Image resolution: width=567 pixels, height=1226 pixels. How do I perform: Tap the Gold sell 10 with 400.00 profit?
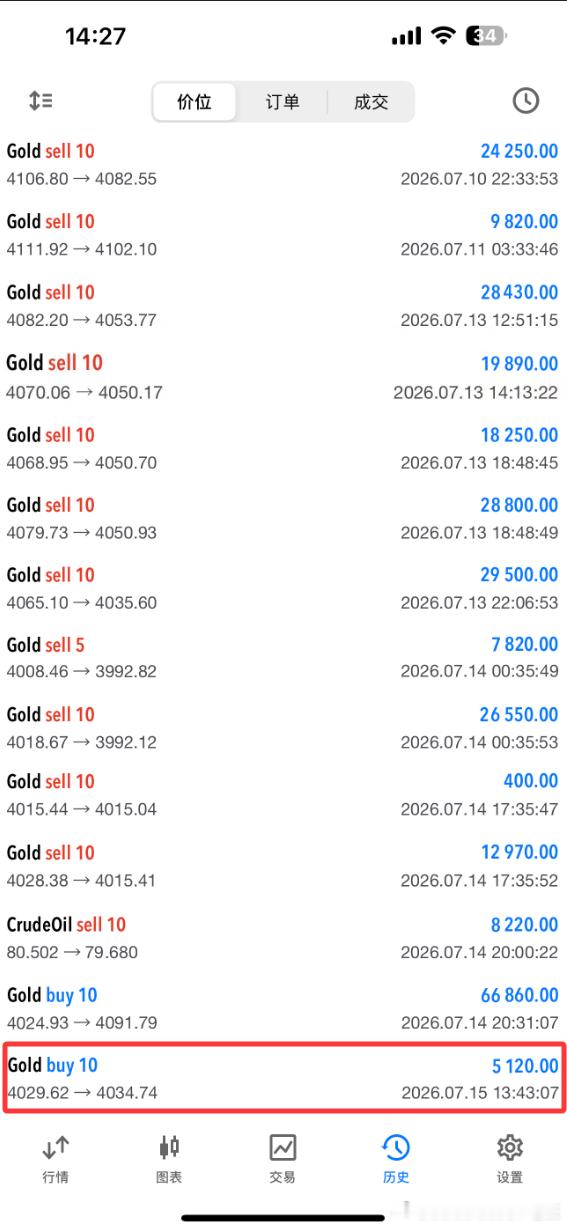pyautogui.click(x=283, y=794)
